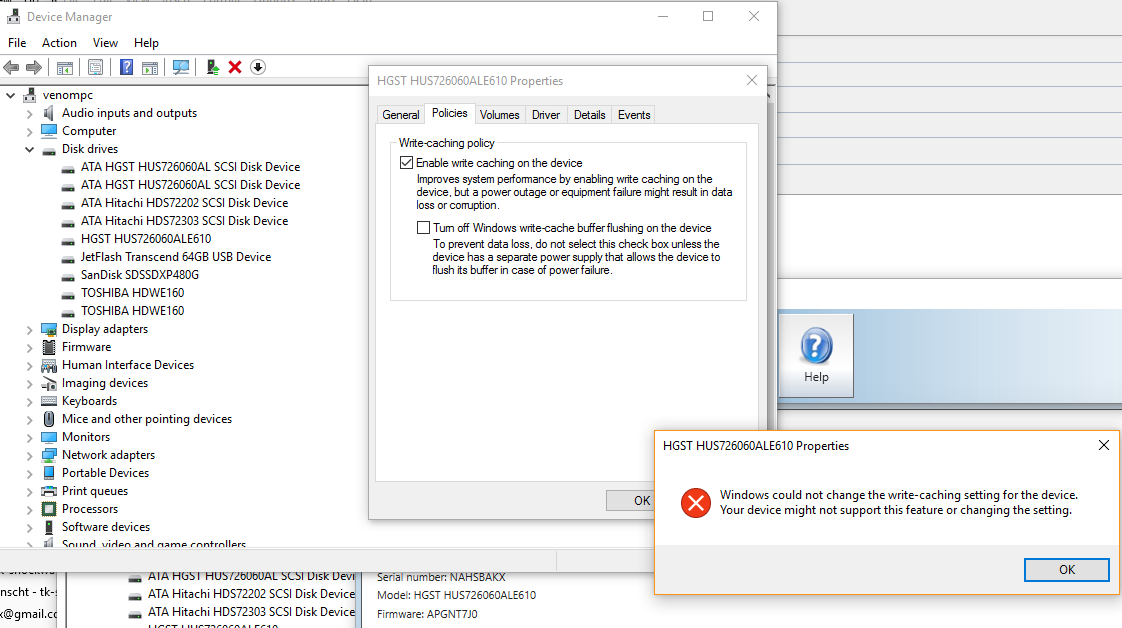1122x628 pixels.
Task: Select ATA Hitachi HDS72202 in lower background list
Action: [x=251, y=594]
